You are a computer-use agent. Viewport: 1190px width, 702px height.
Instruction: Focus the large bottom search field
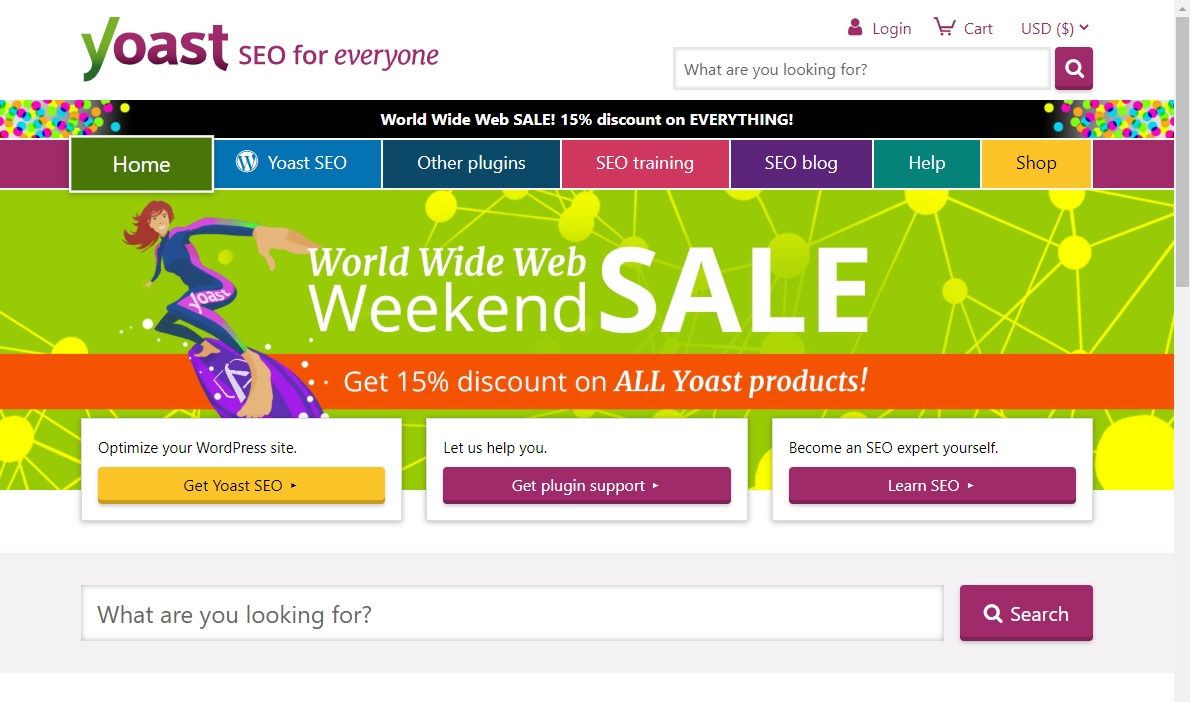point(512,613)
